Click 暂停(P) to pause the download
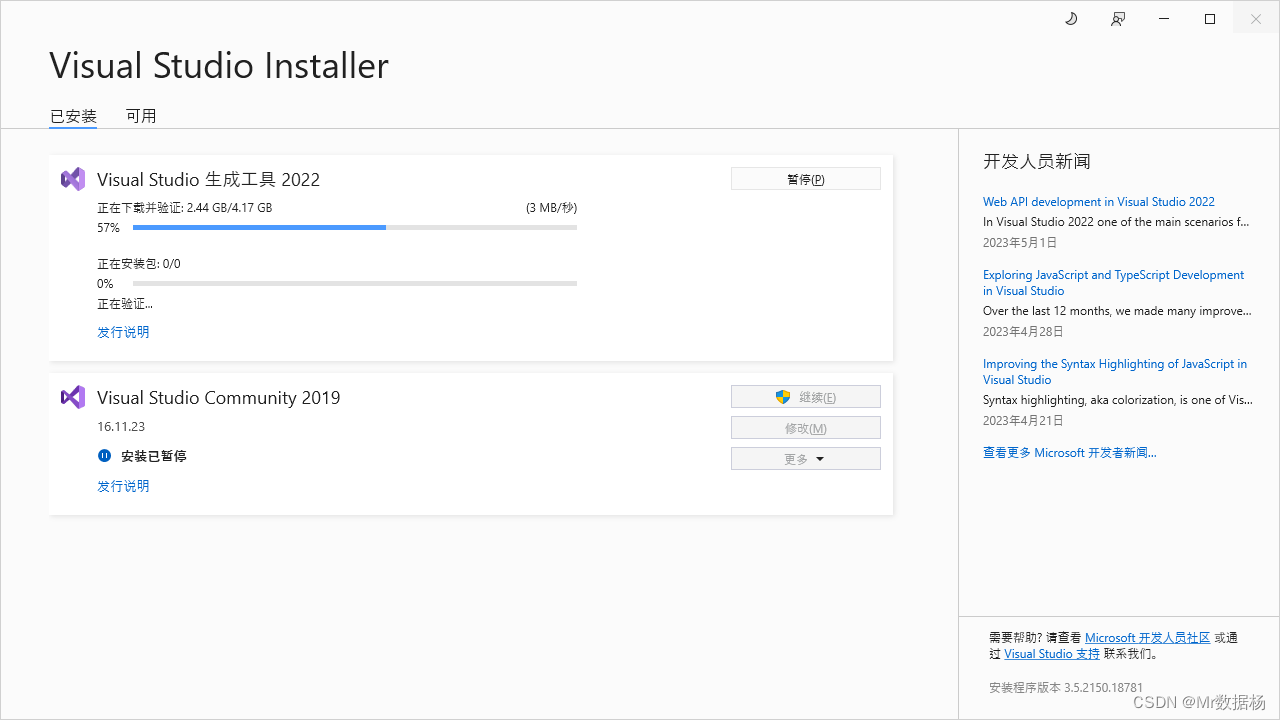 [805, 178]
